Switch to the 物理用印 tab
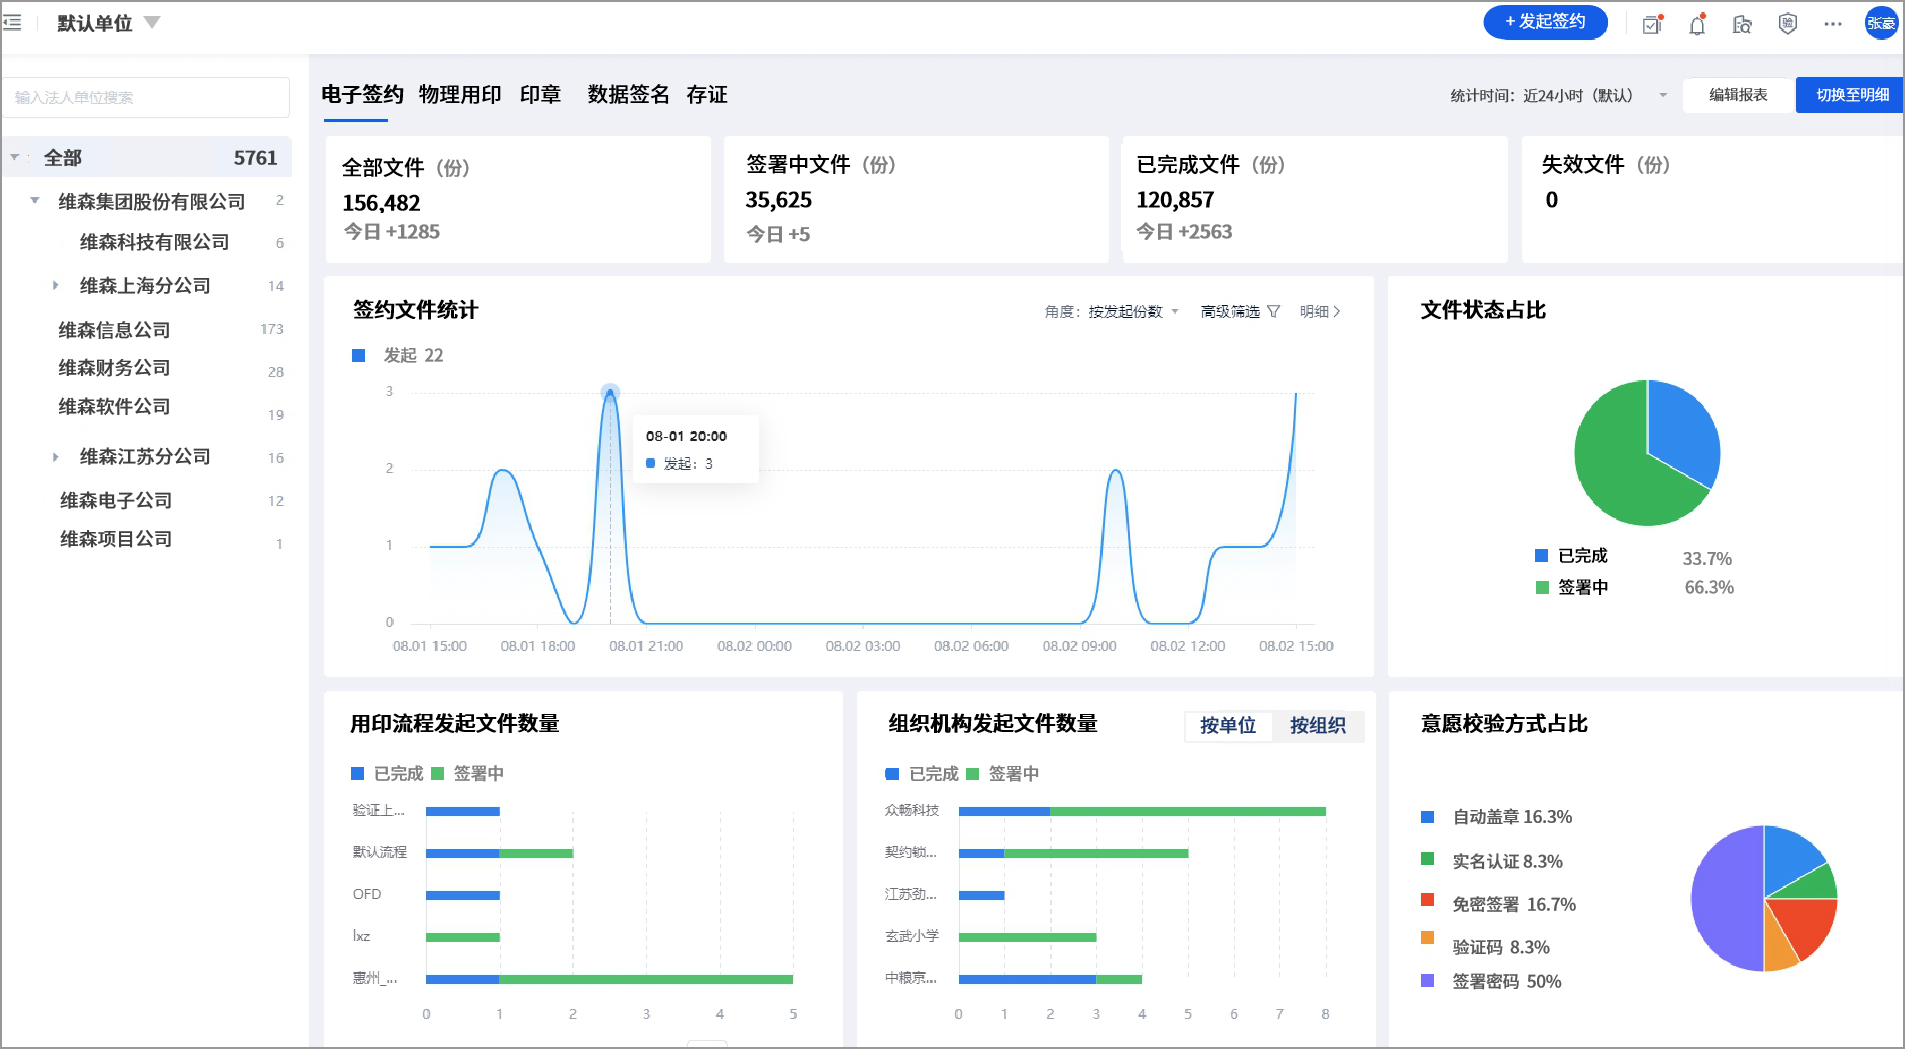The width and height of the screenshot is (1905, 1049). [460, 95]
